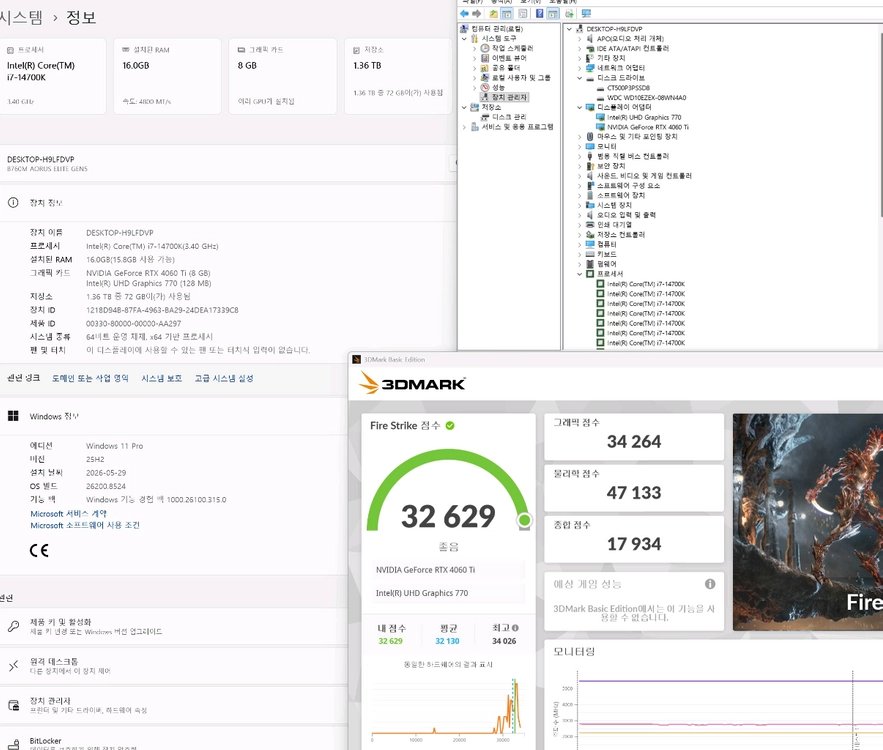Click info icon in 예상 게임 성능 panel
This screenshot has height=750, width=883.
[x=710, y=584]
